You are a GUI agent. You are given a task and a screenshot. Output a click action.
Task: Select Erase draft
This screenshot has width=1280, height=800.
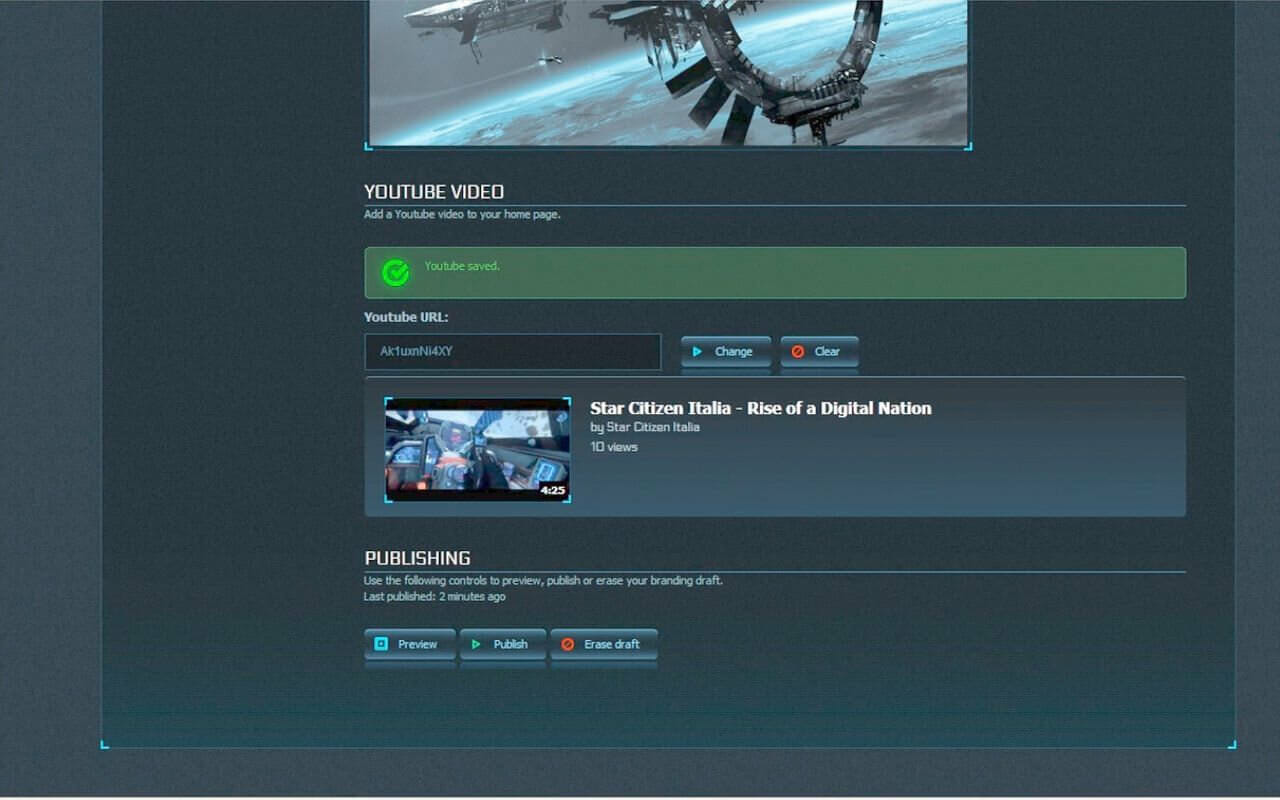[604, 644]
